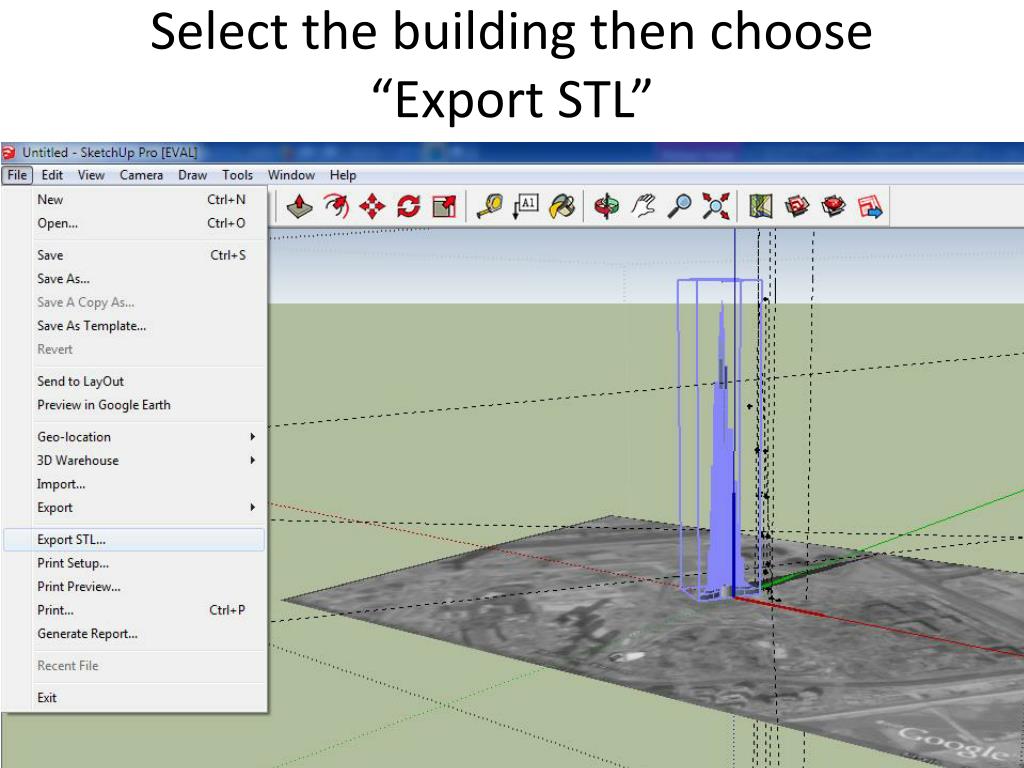Expand the Geo-location submenu
The width and height of the screenshot is (1024, 768).
(x=134, y=437)
